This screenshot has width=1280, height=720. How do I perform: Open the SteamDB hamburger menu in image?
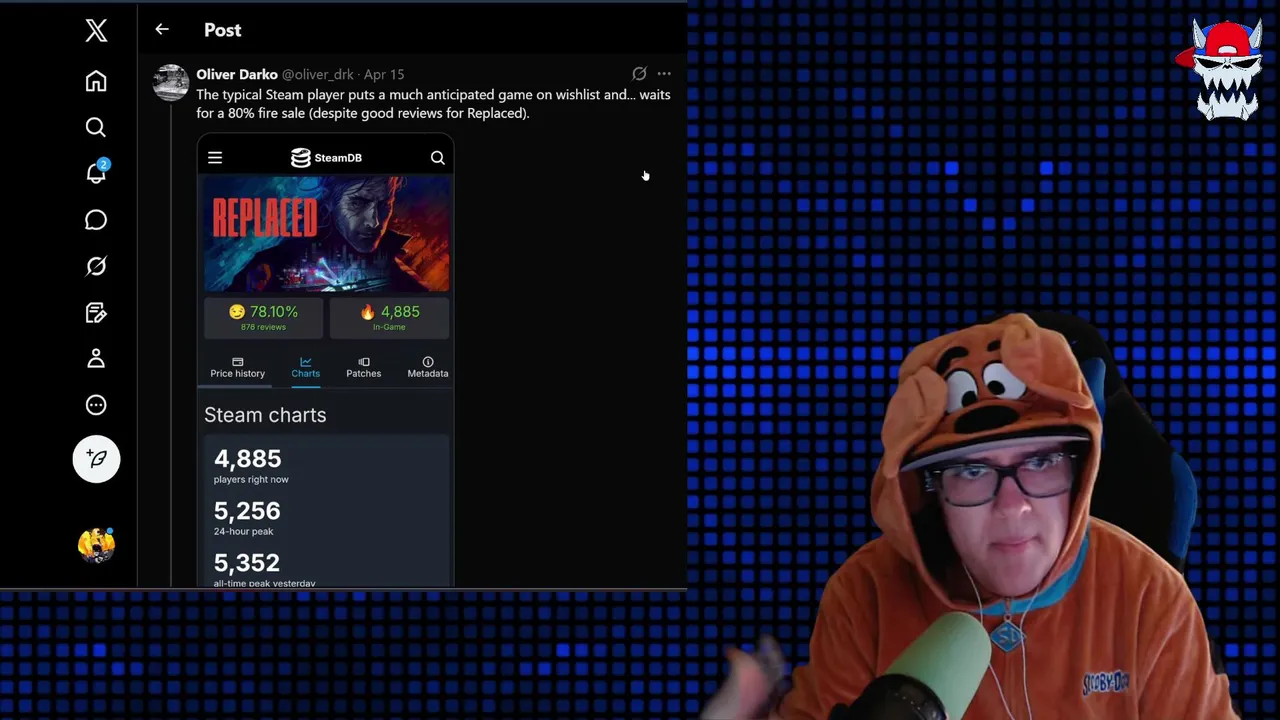point(215,157)
